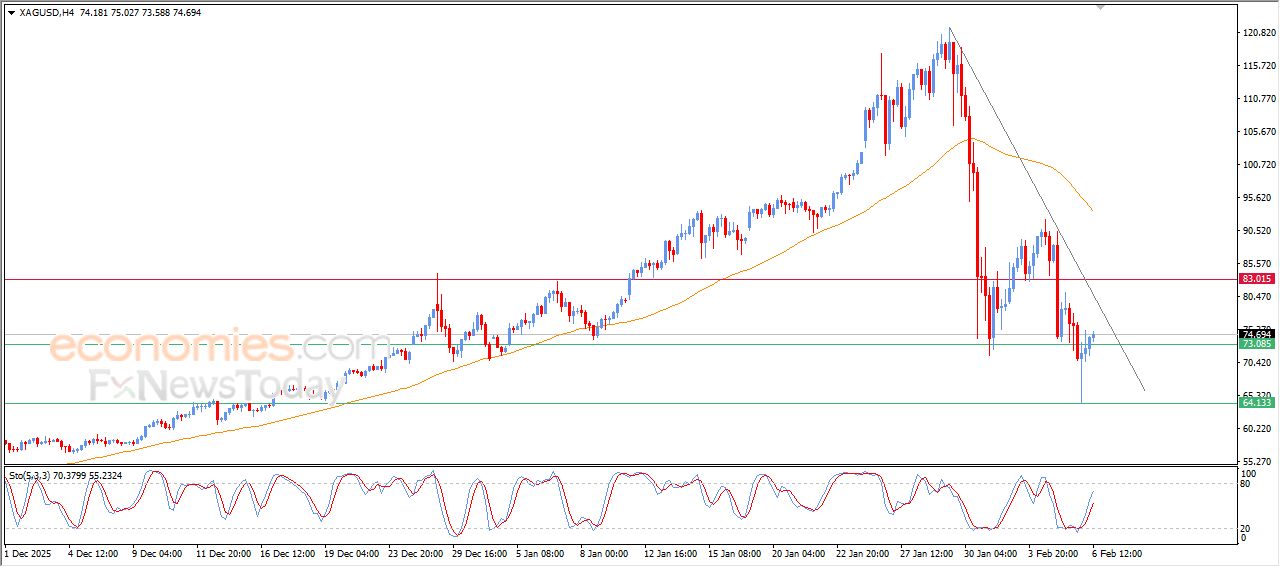Click the 1 Dec 2025 date label
The image size is (1280, 567).
(x=26, y=553)
